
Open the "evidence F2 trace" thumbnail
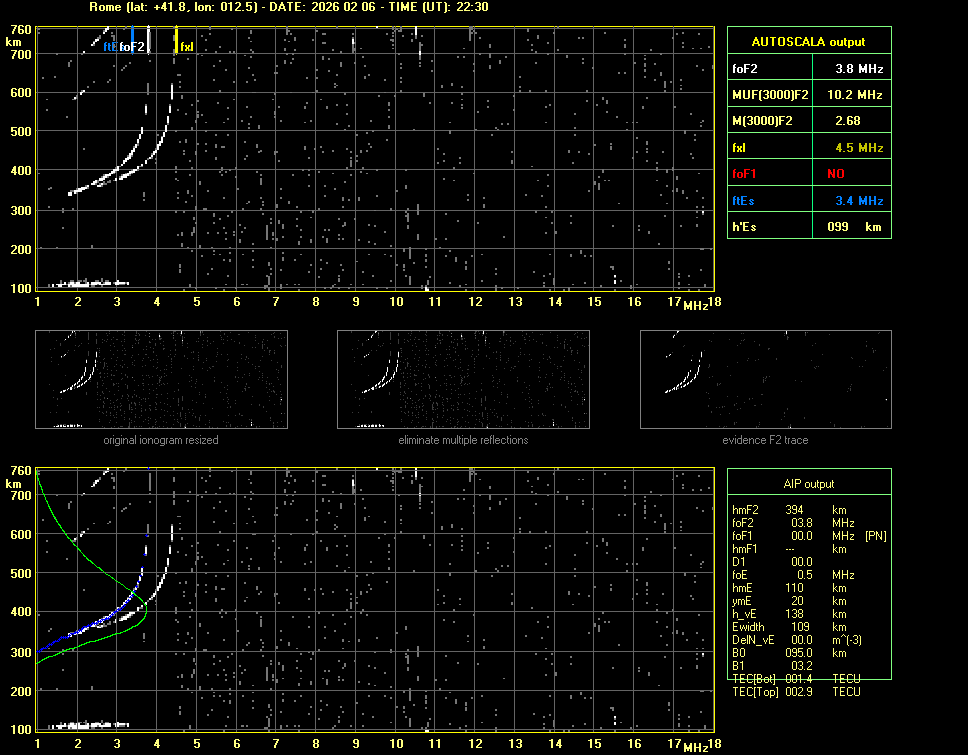coord(766,379)
